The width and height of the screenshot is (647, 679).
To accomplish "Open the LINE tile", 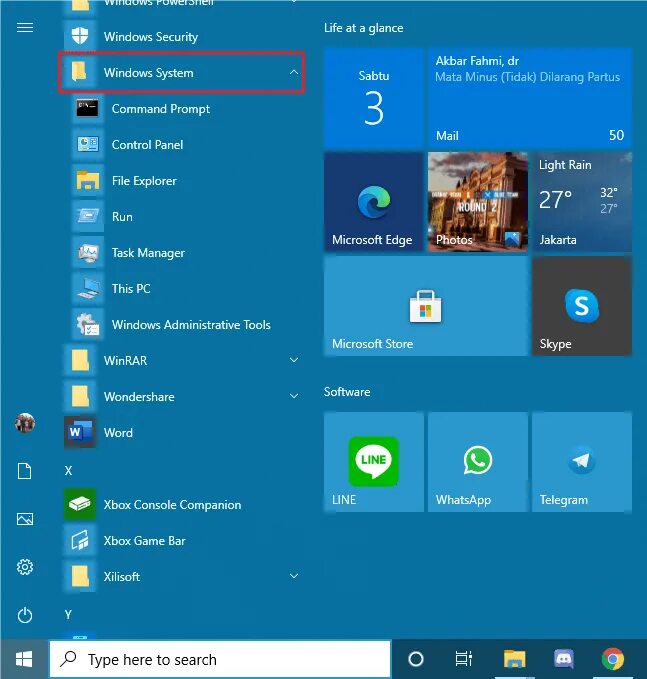I will click(374, 462).
